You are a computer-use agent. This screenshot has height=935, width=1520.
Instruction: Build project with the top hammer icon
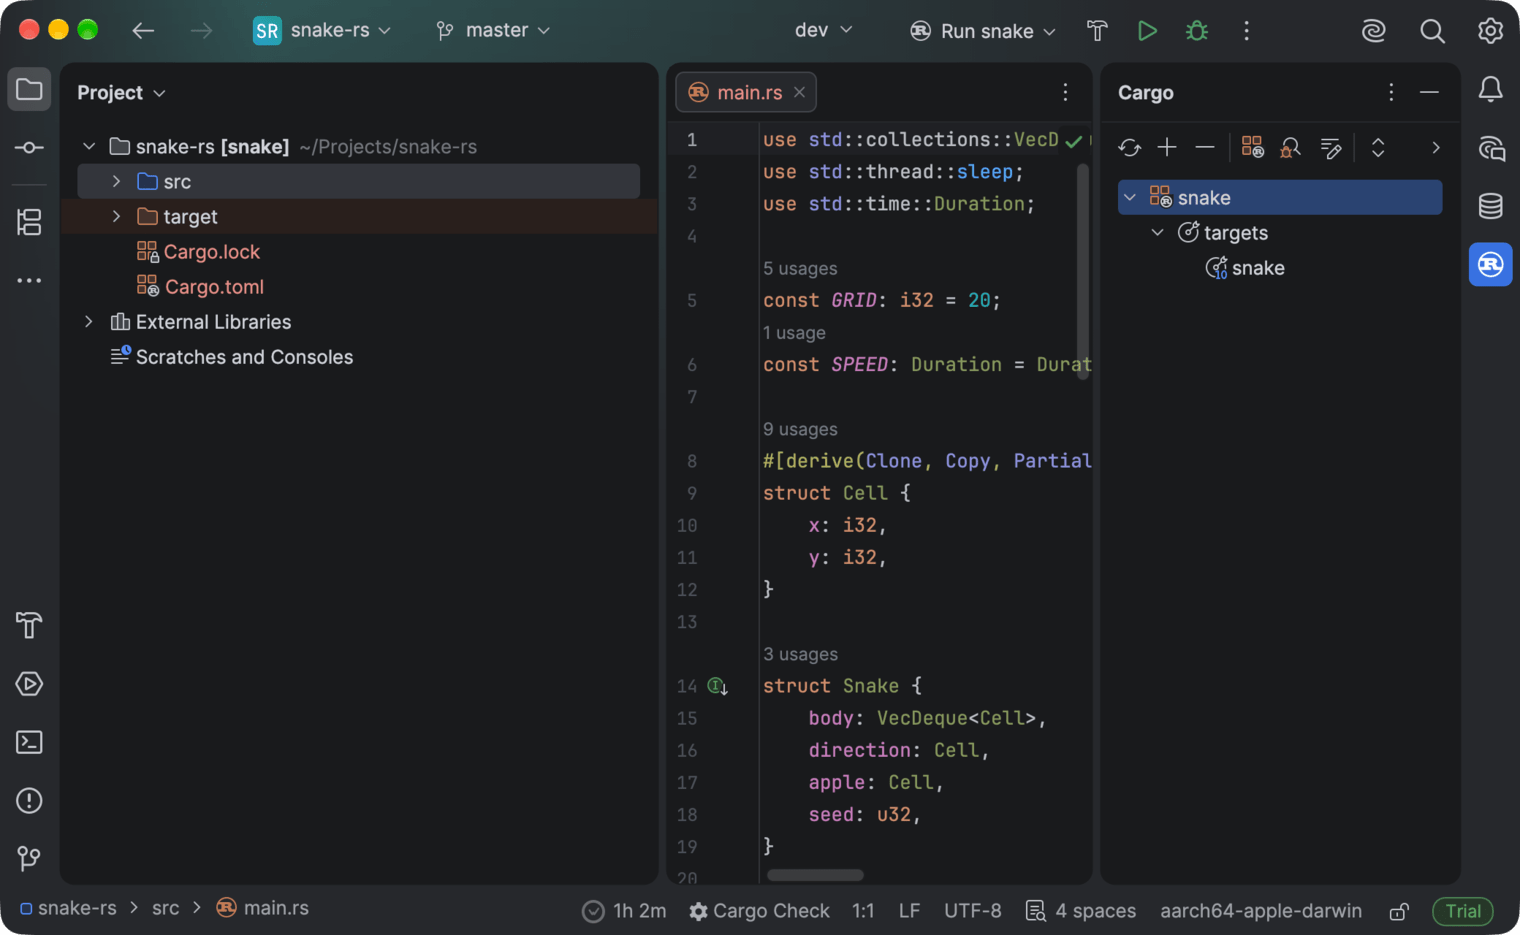[x=1097, y=31]
